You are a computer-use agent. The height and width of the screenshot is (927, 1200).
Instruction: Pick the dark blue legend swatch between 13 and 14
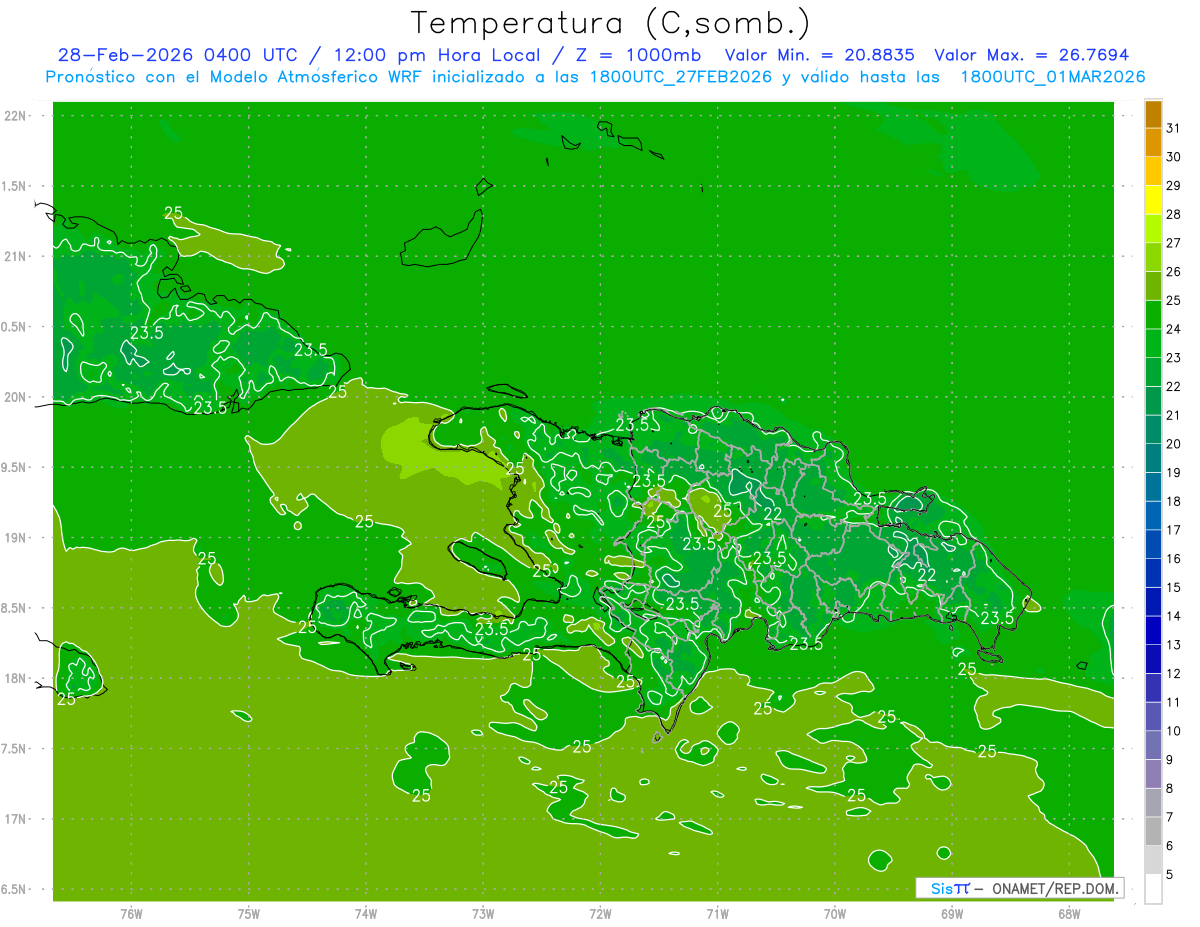click(1153, 631)
